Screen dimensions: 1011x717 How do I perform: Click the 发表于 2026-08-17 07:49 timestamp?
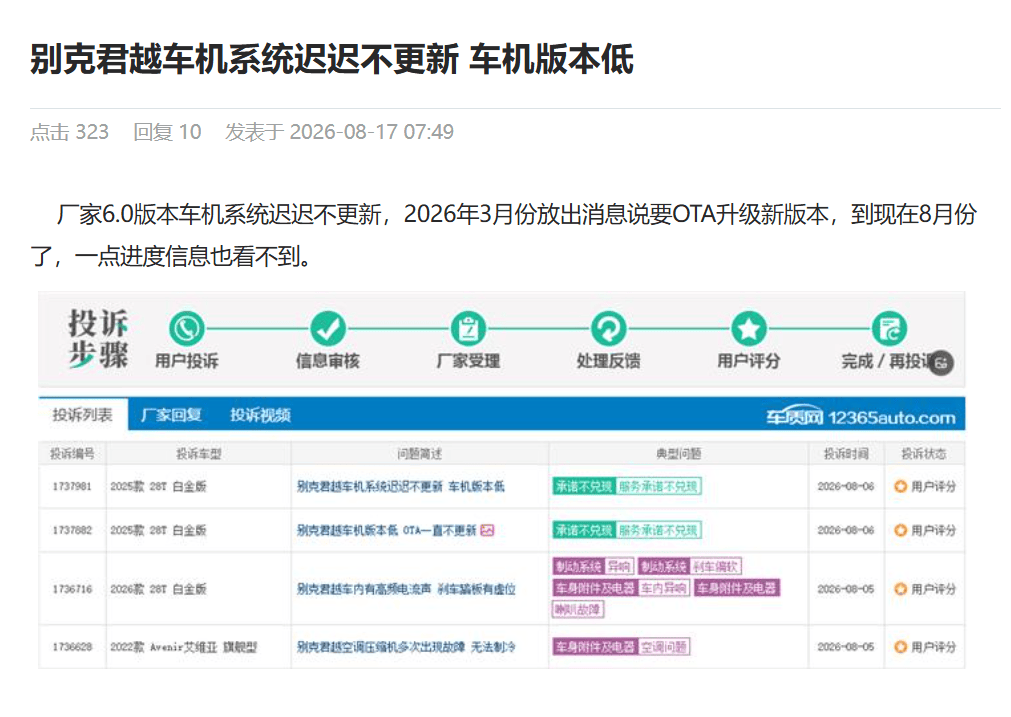(x=339, y=132)
